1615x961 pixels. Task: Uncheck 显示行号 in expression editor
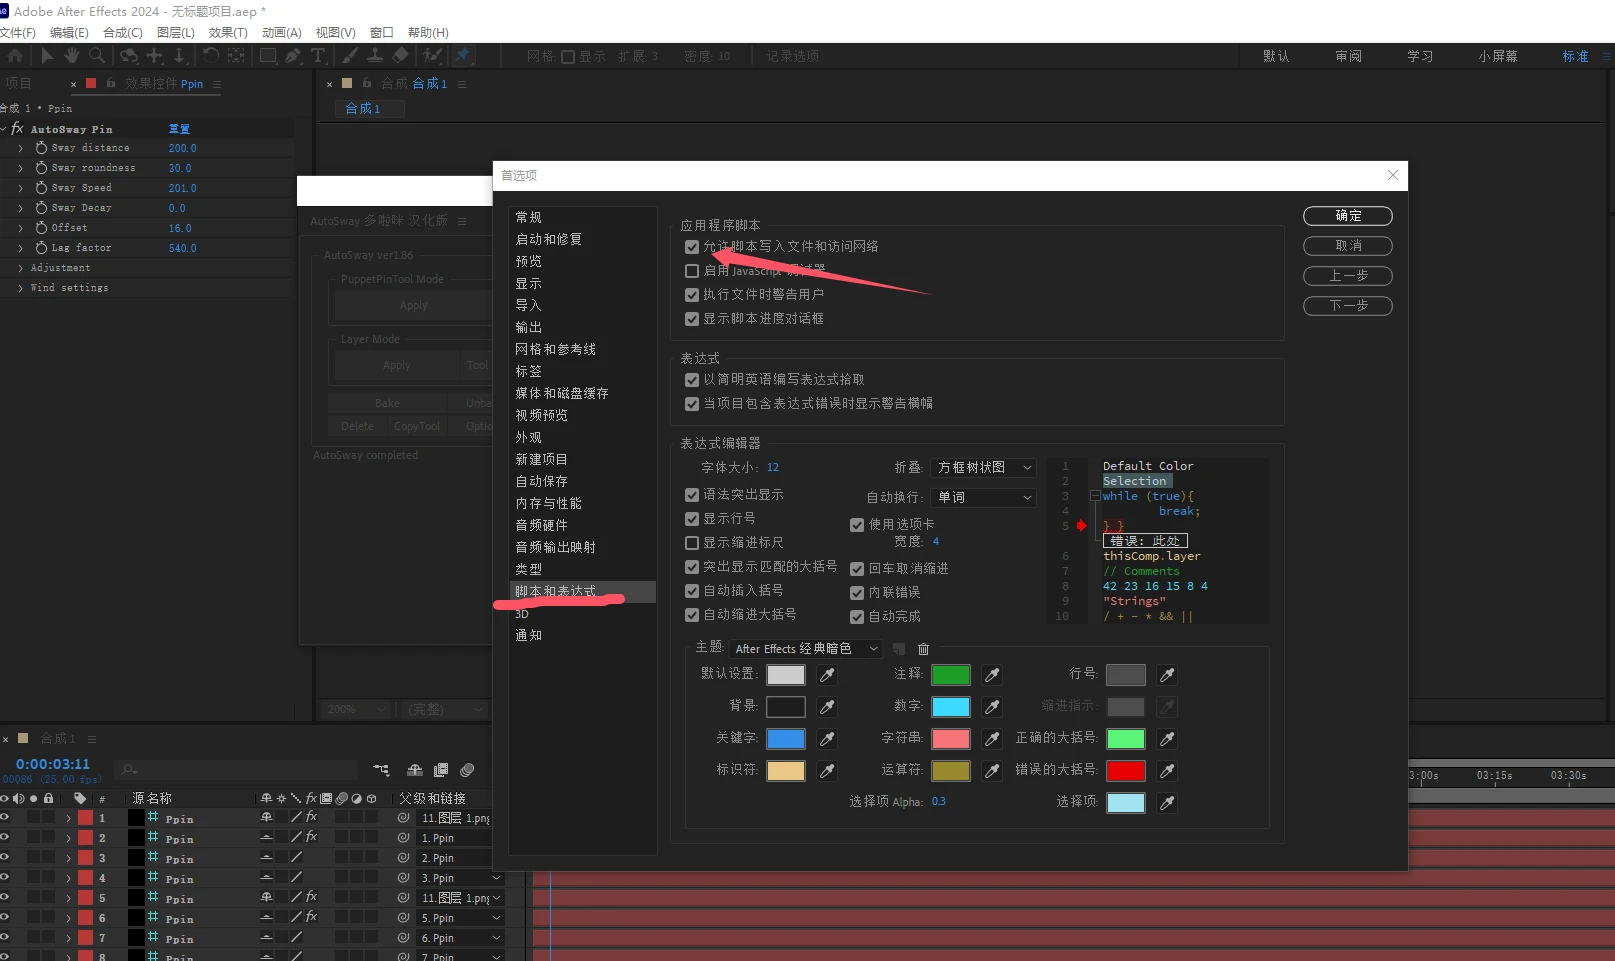[x=692, y=519]
